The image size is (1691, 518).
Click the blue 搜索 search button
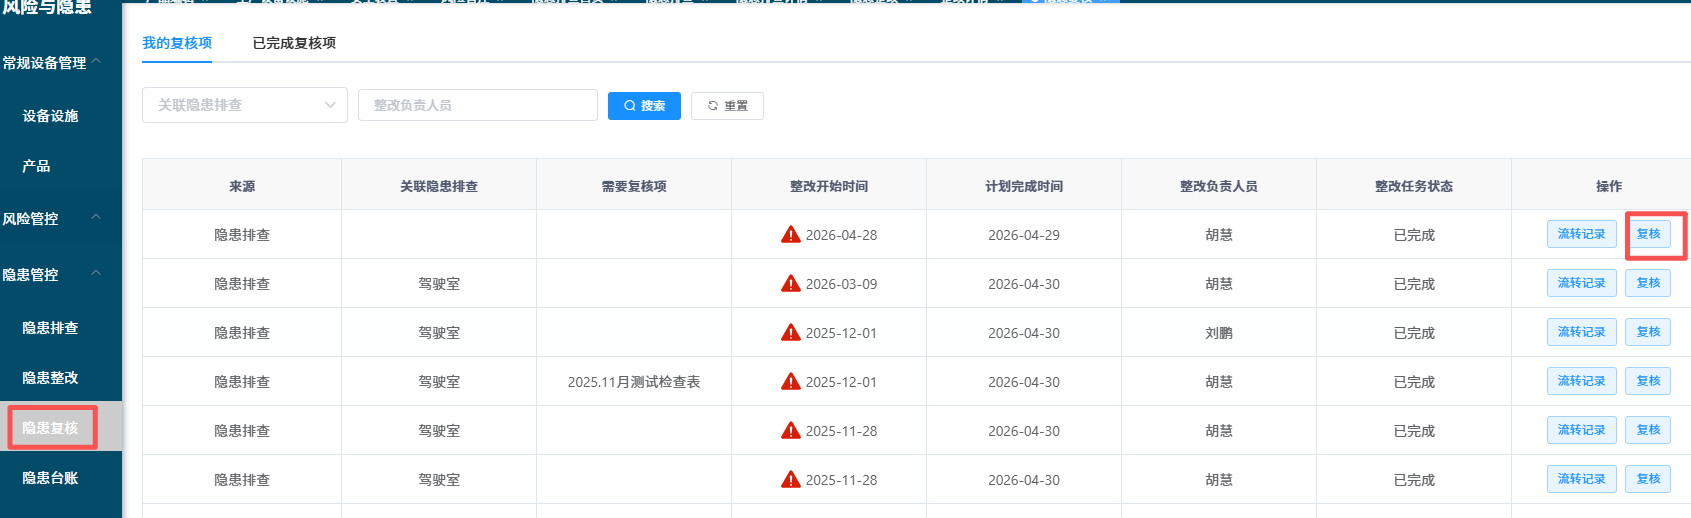pos(644,106)
